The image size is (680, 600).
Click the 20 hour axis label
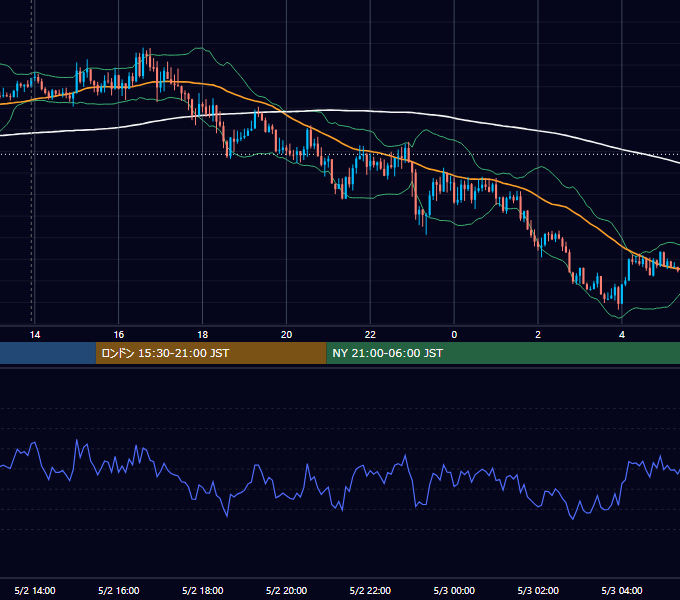tap(286, 335)
